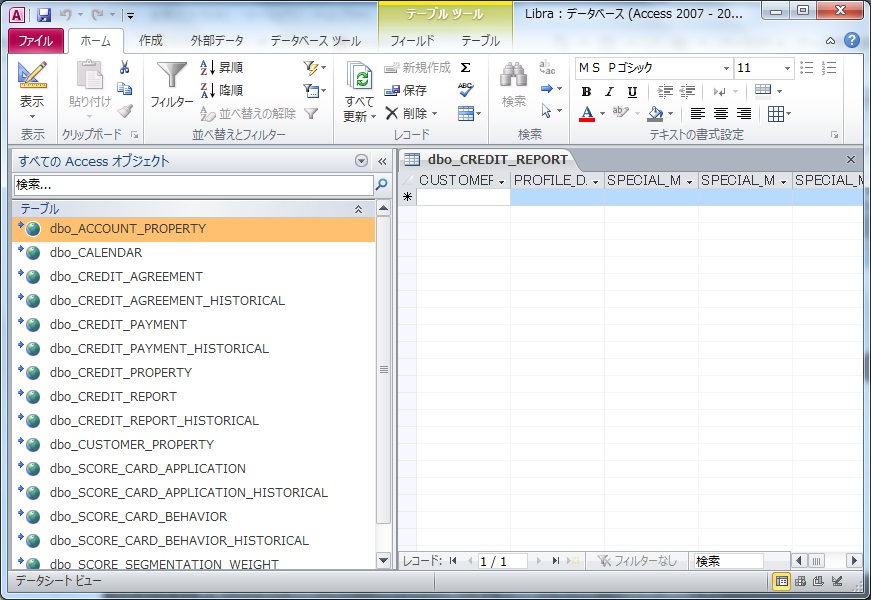Click the navigation pane 検索 search box

pyautogui.click(x=193, y=184)
